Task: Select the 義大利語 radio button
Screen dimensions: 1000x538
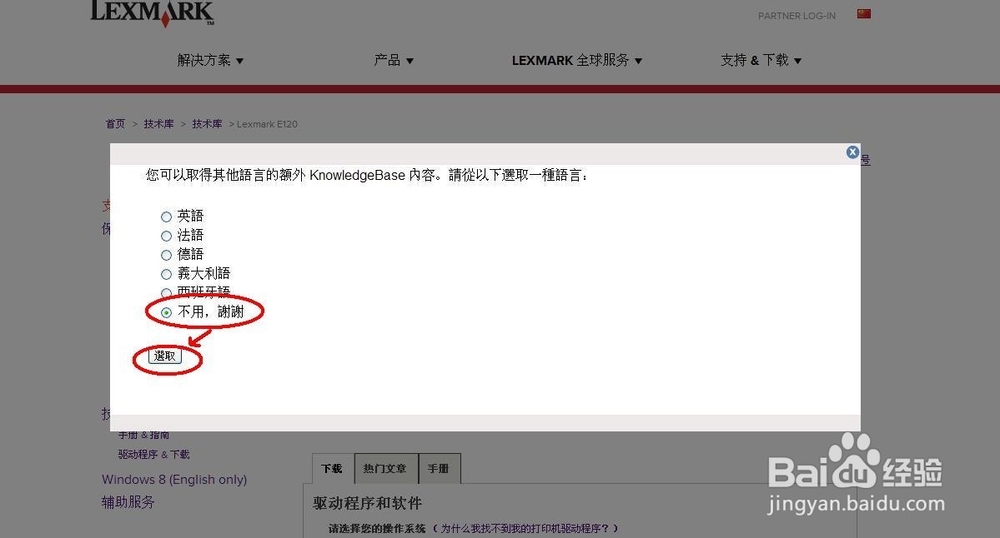Action: pos(166,274)
